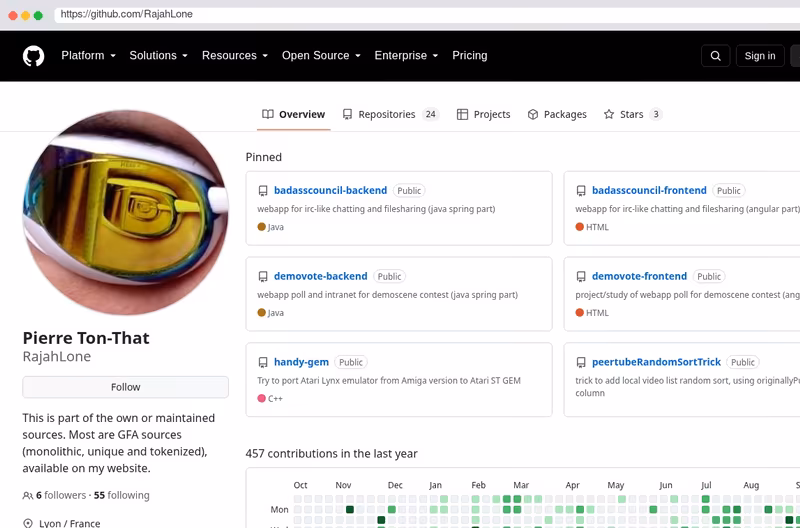
Task: Open demovote-backend repository link
Action: tap(320, 276)
